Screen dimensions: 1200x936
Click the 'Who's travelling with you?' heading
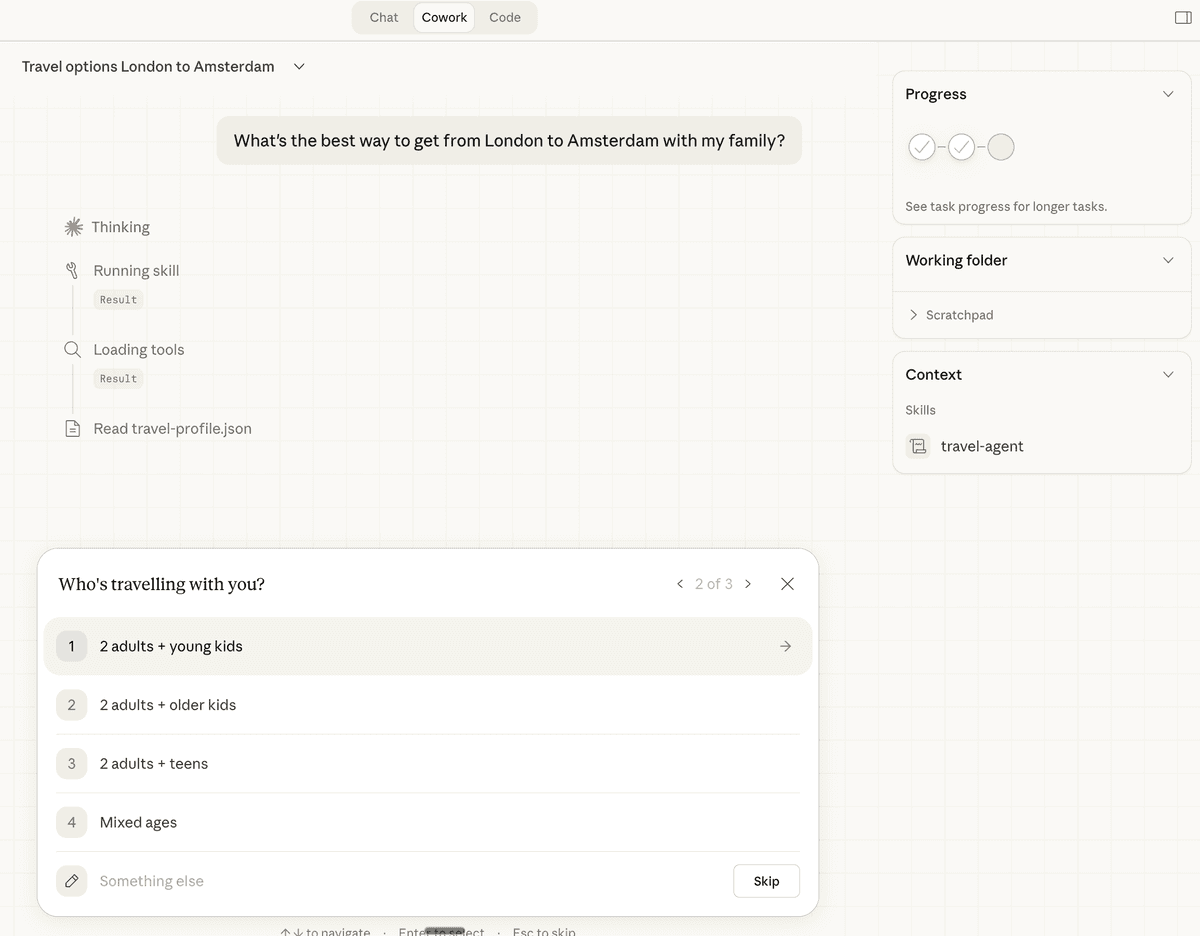[x=162, y=584]
